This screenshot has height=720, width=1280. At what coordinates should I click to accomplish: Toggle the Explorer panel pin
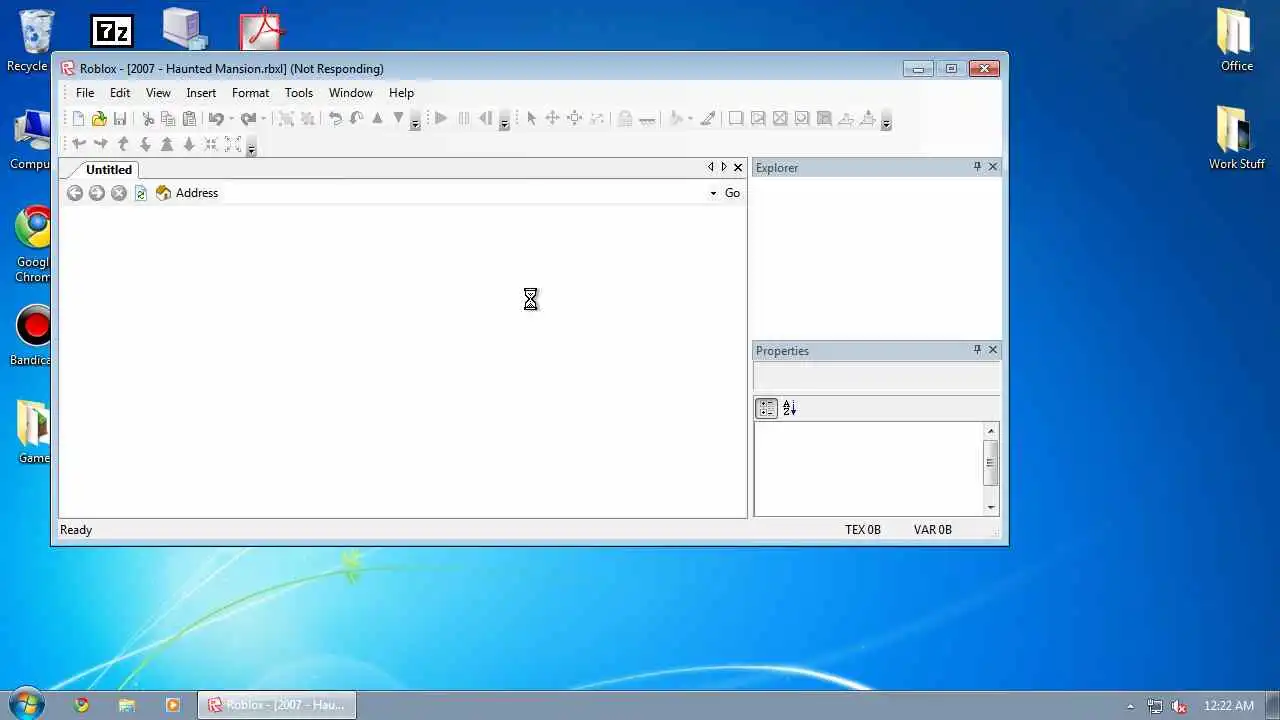[977, 167]
